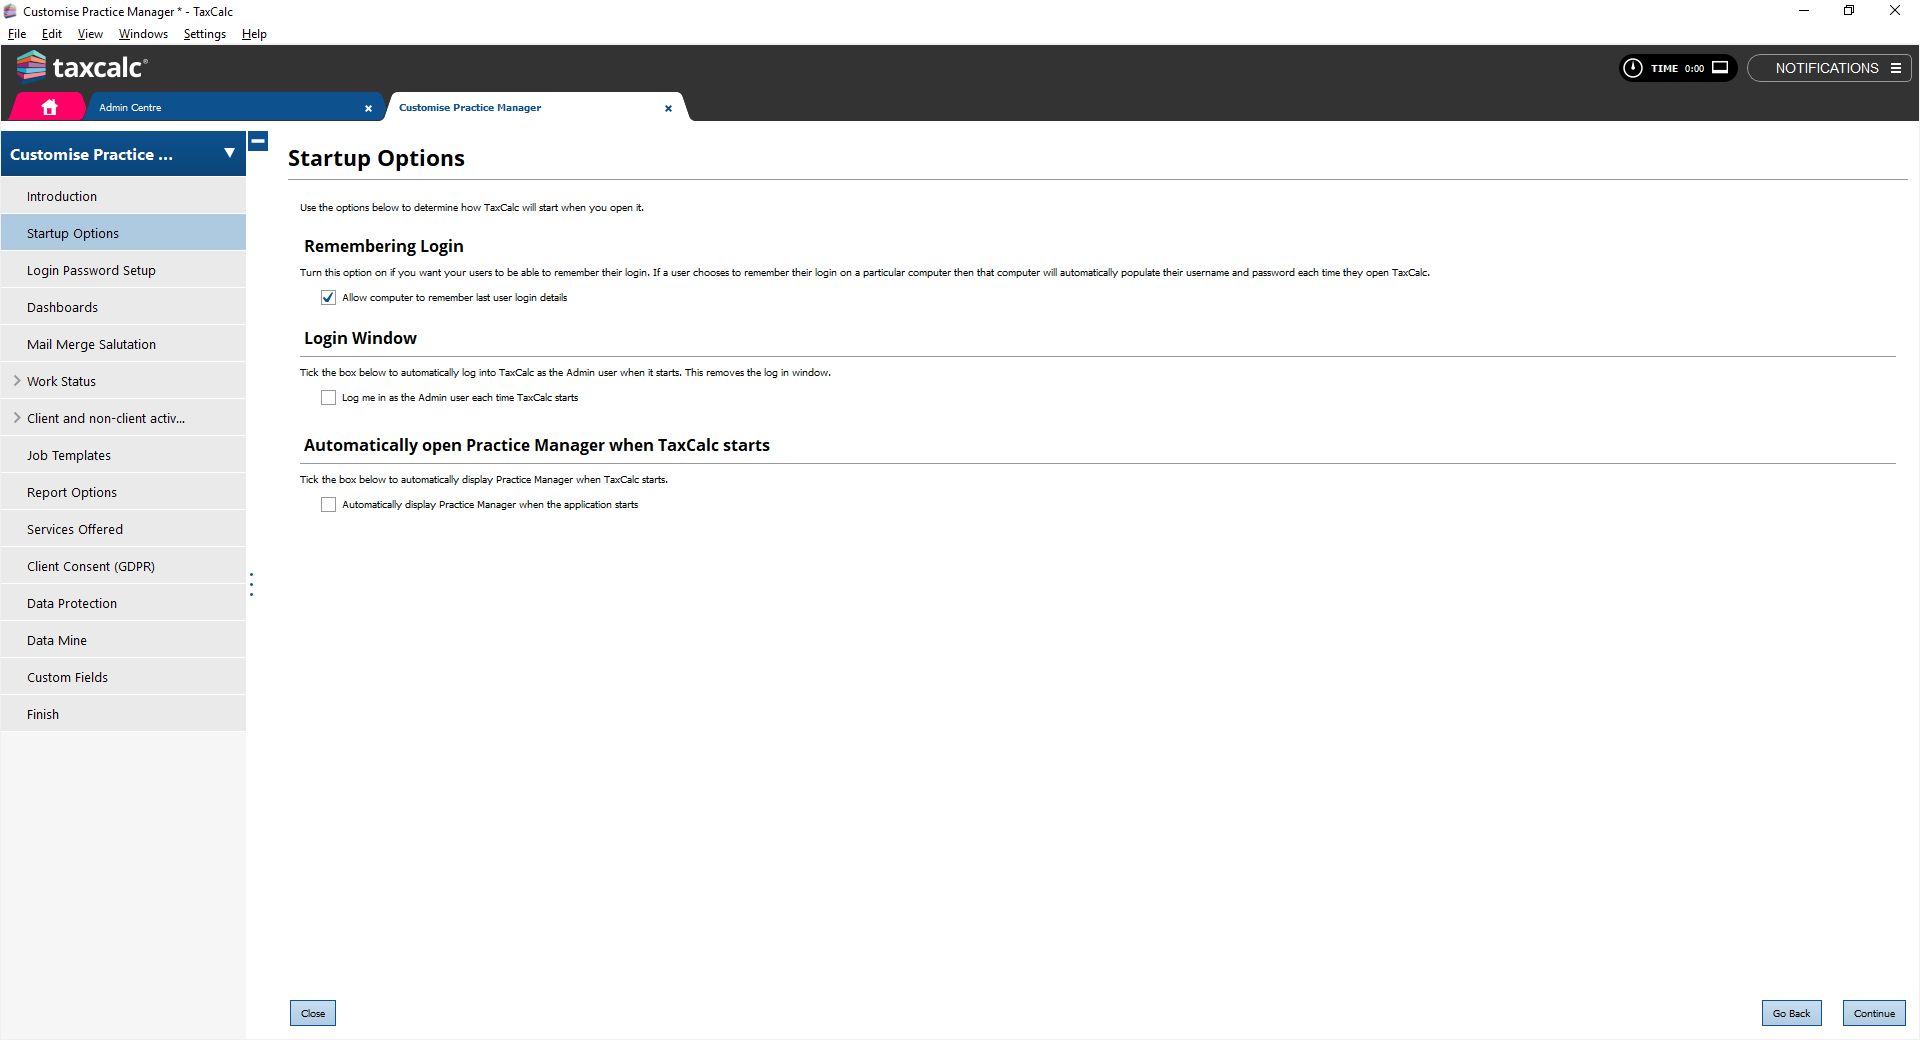Uncheck Allow computer to remember login details
The height and width of the screenshot is (1040, 1920).
click(328, 298)
